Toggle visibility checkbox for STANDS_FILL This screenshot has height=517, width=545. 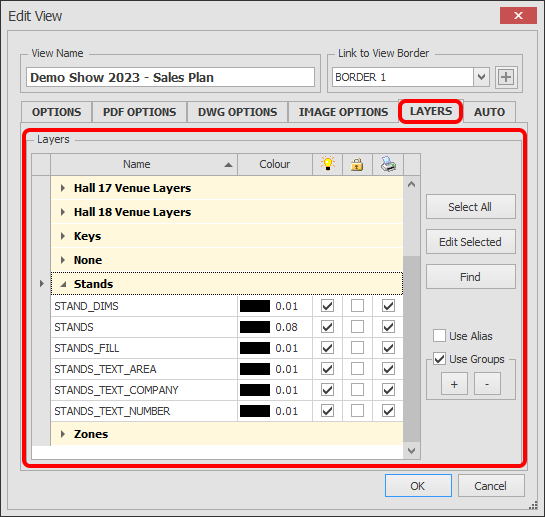pos(327,348)
